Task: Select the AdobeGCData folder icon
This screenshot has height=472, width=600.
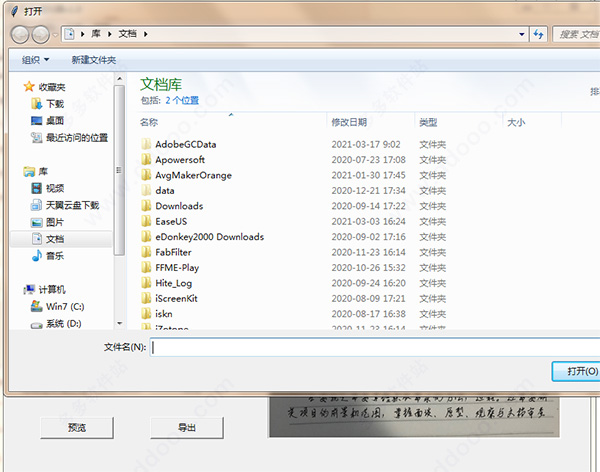Action: [146, 144]
